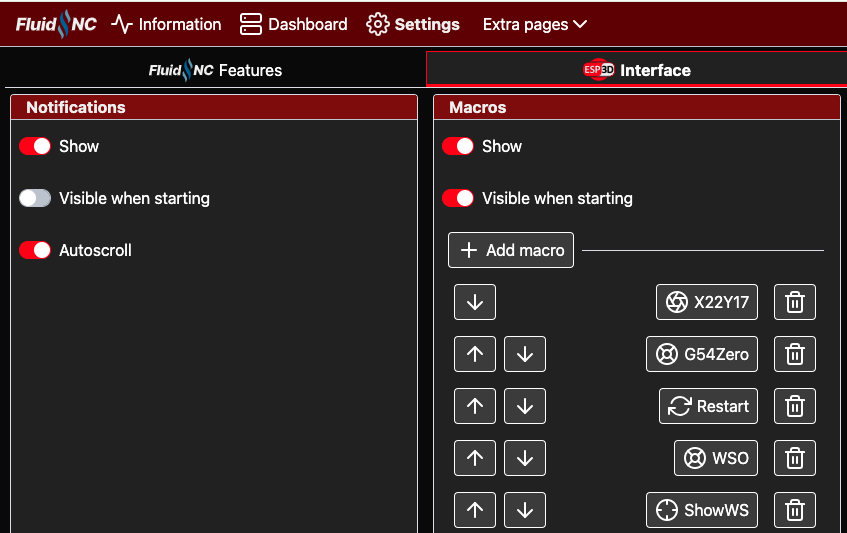Open the Restart macro button
The width and height of the screenshot is (847, 533).
708,406
